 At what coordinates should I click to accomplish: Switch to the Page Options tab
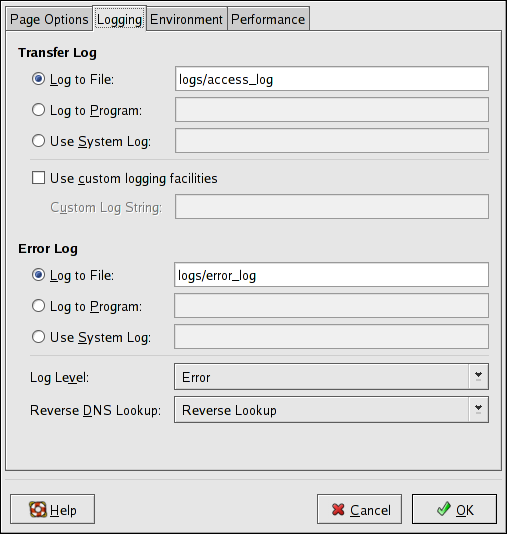click(x=49, y=19)
